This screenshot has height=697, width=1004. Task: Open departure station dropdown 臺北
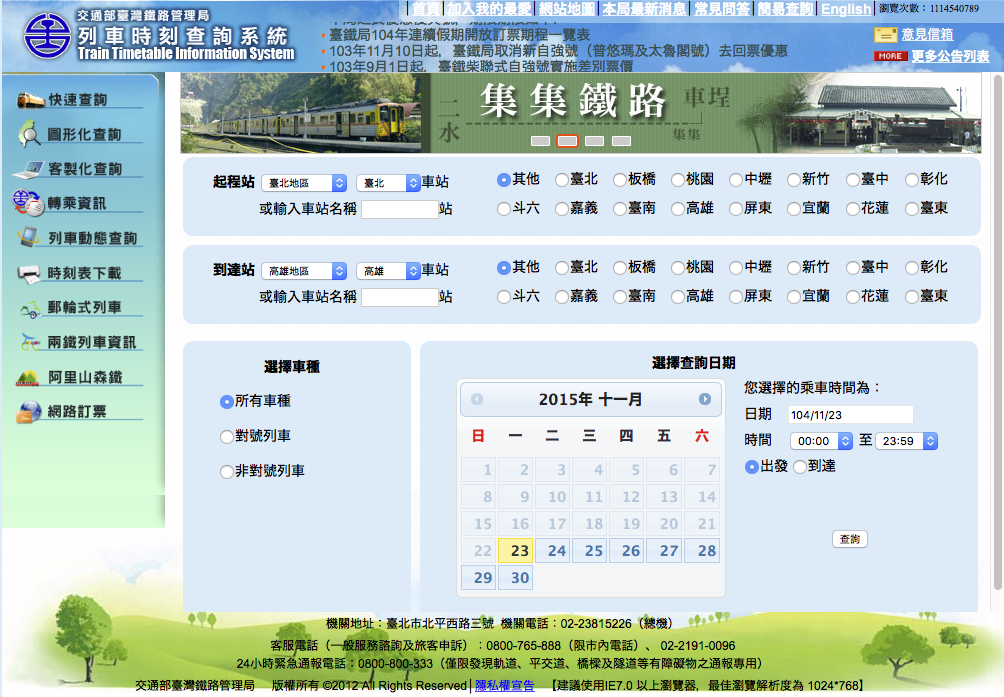click(x=388, y=183)
